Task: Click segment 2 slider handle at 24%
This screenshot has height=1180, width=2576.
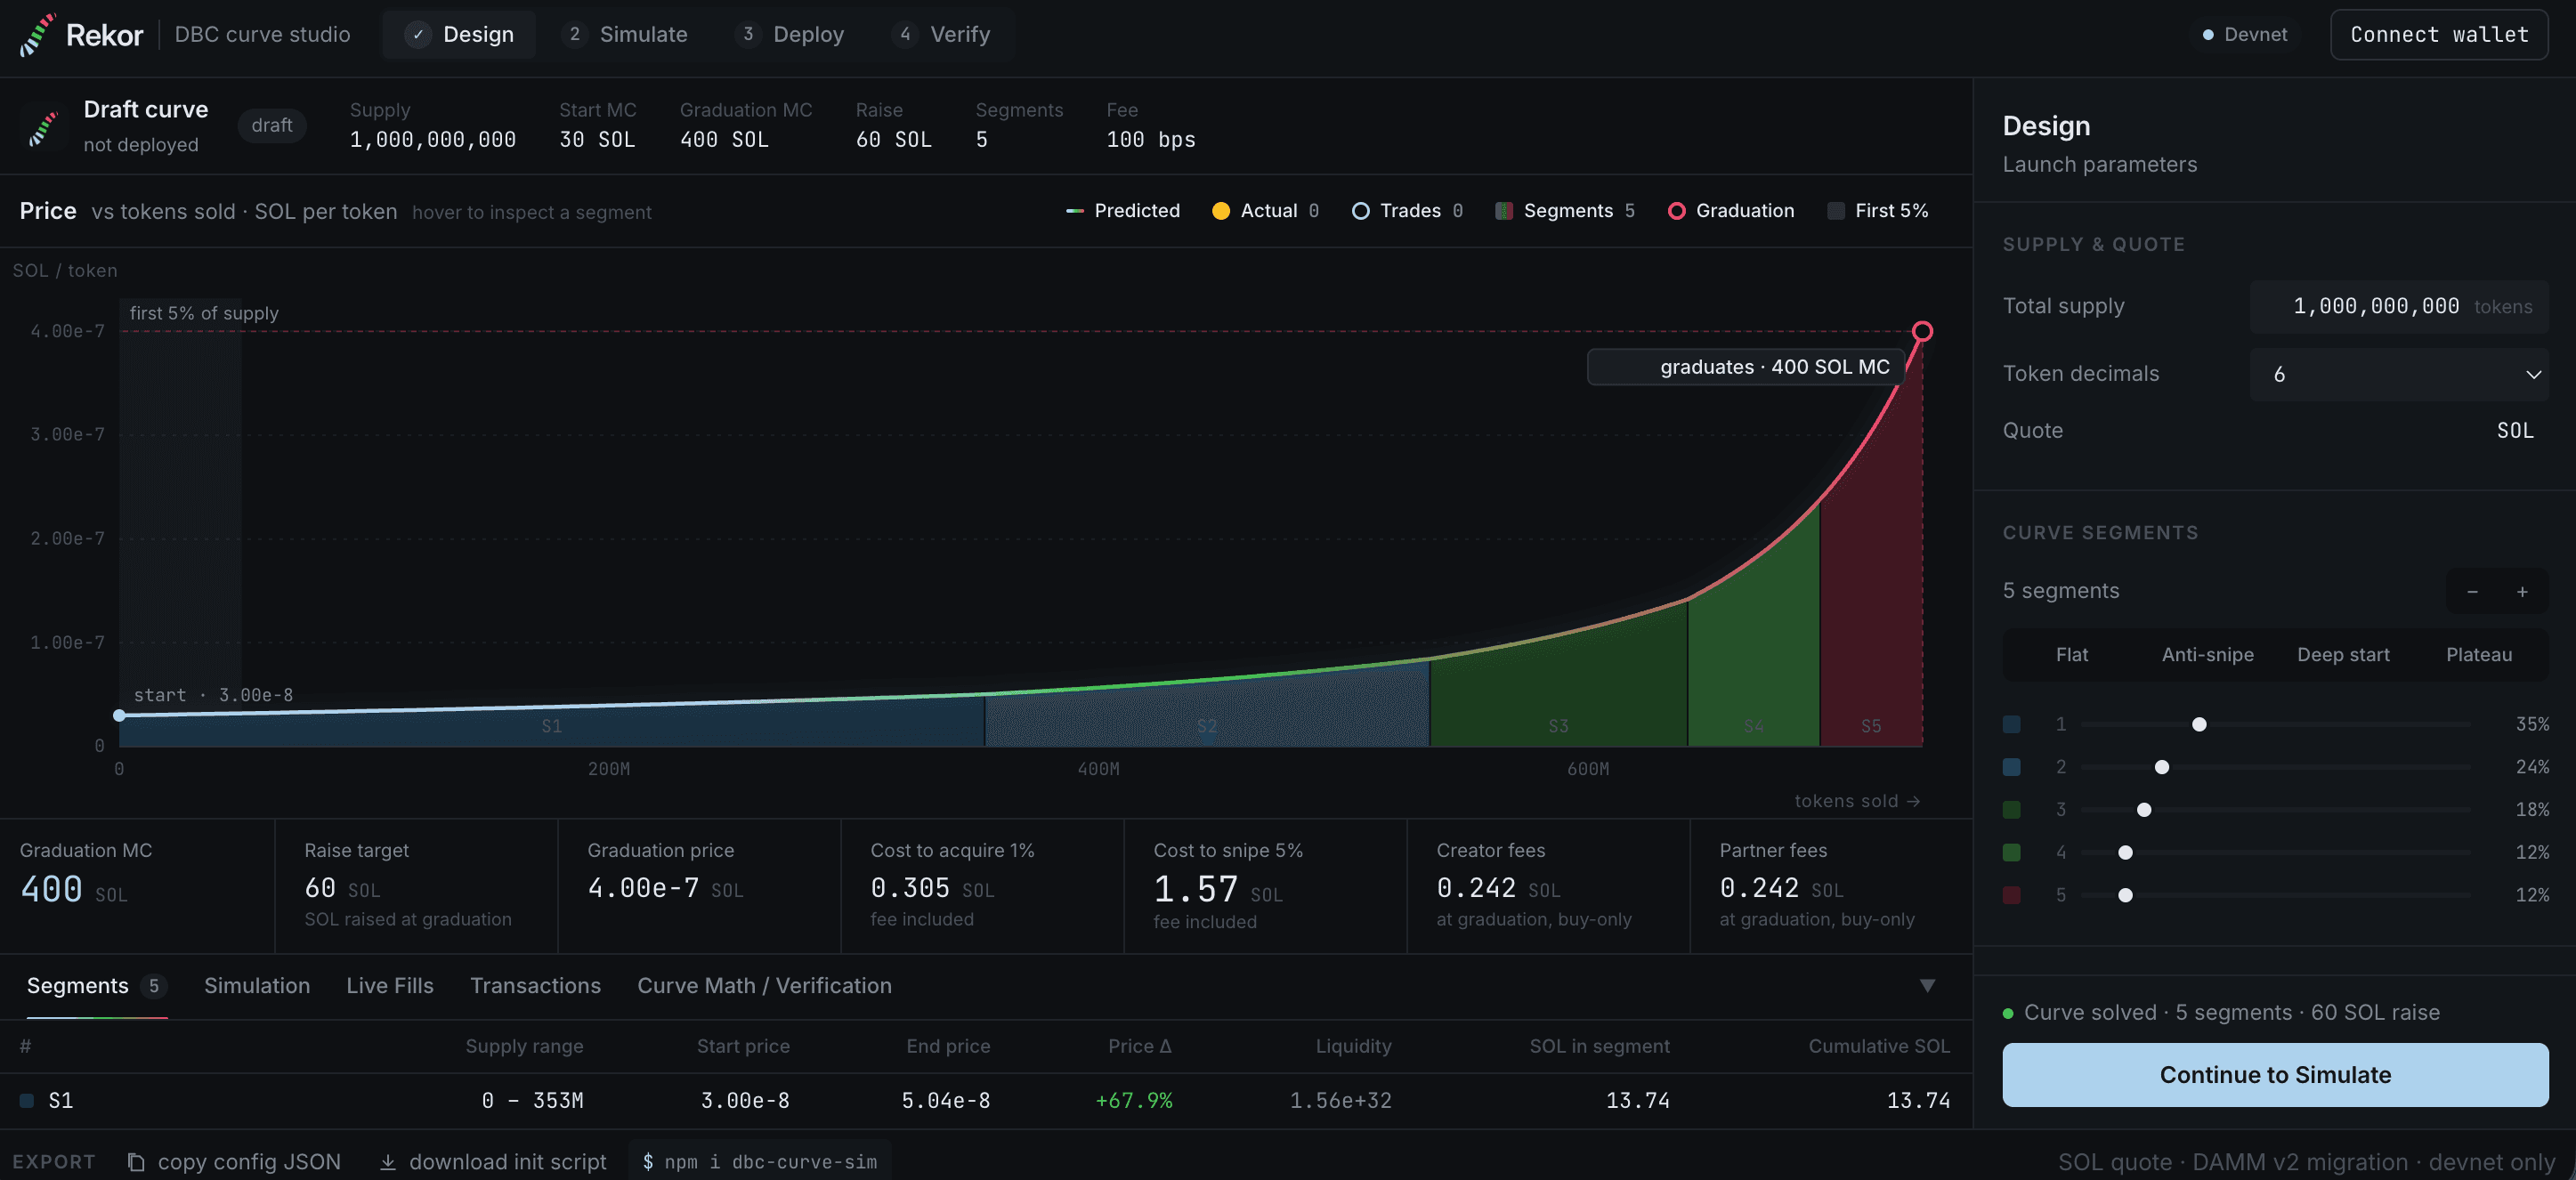Action: click(2161, 767)
